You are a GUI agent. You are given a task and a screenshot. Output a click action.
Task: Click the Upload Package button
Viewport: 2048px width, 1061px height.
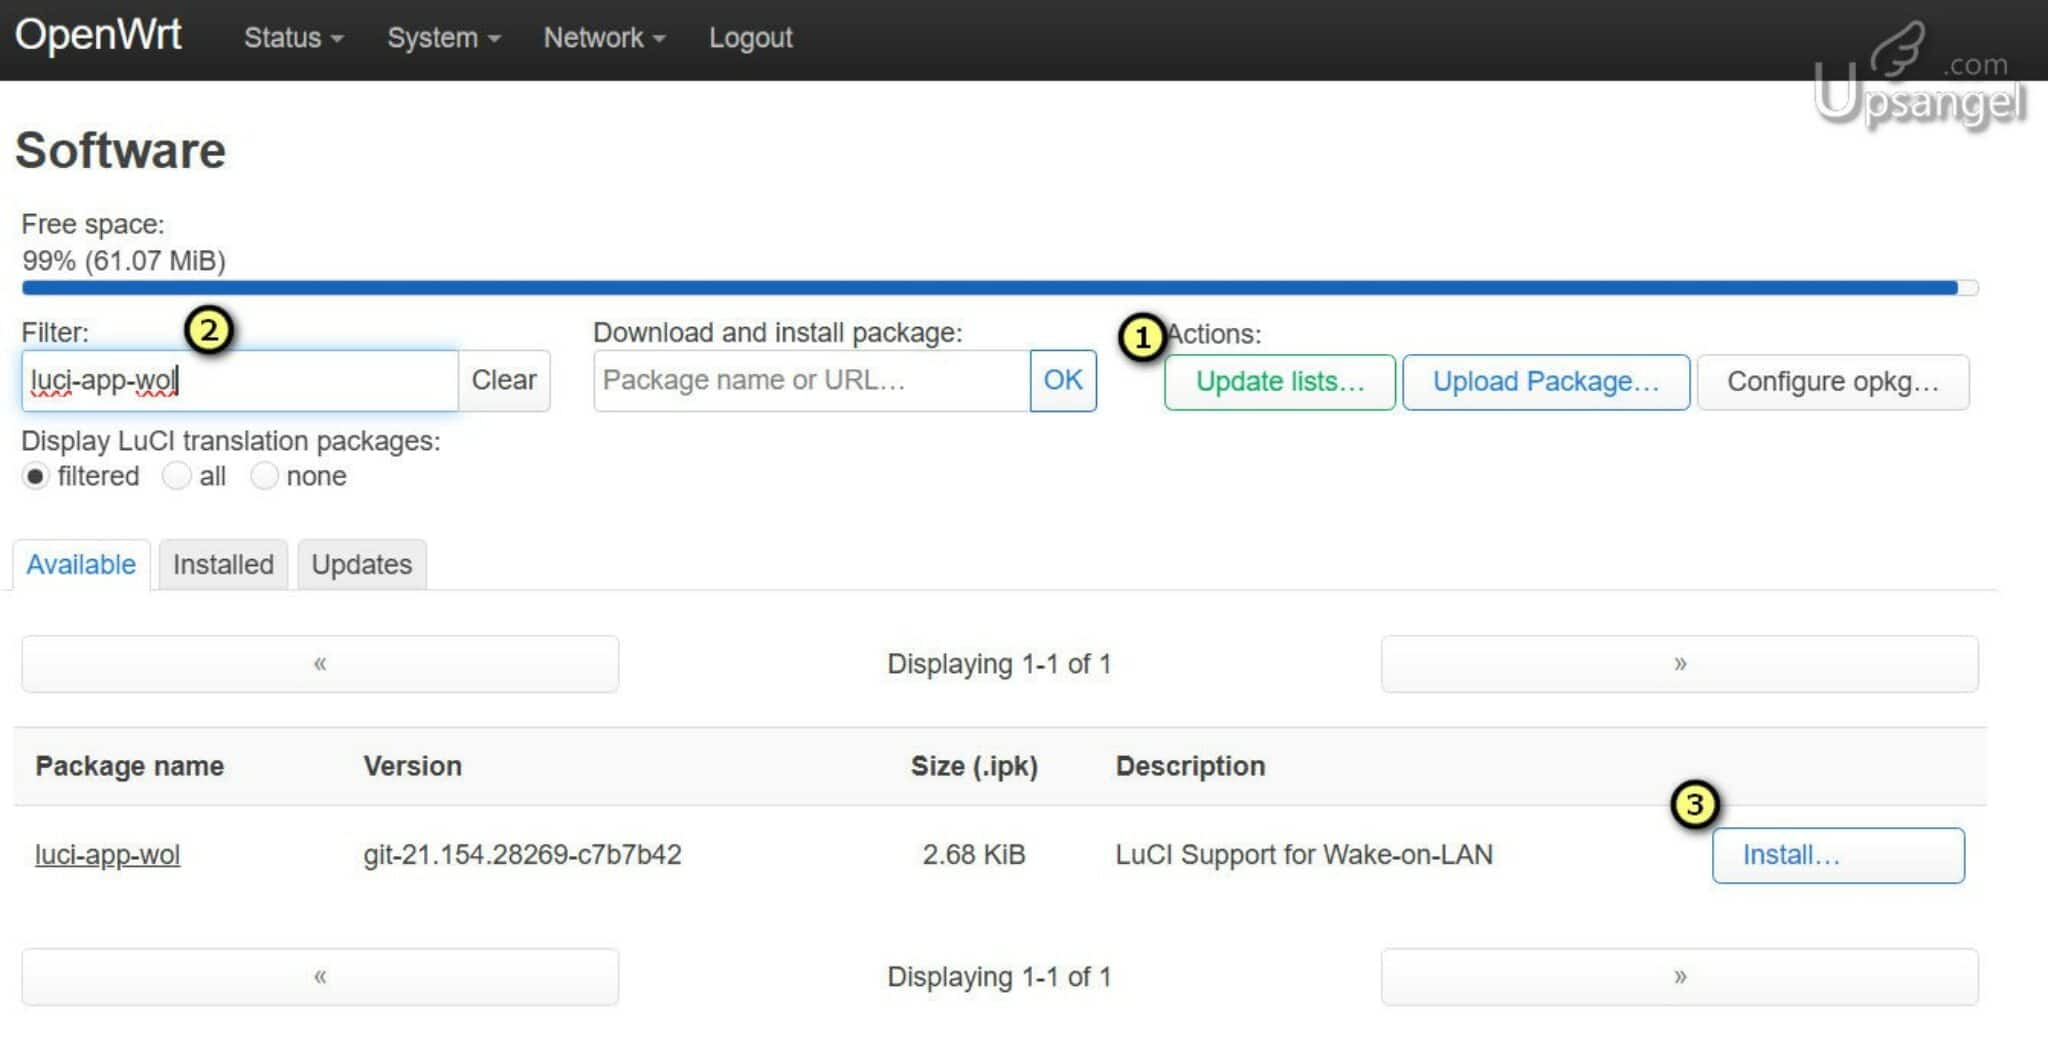tap(1545, 382)
